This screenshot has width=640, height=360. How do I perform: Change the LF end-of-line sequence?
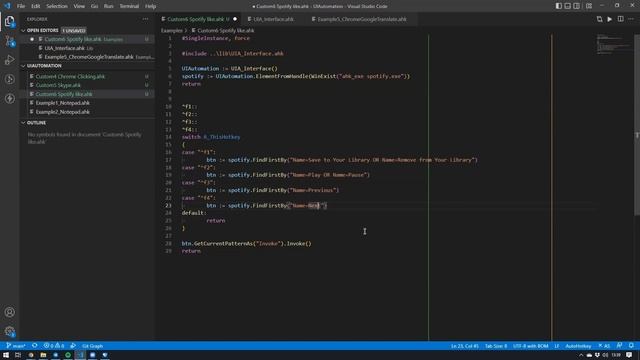coord(556,346)
